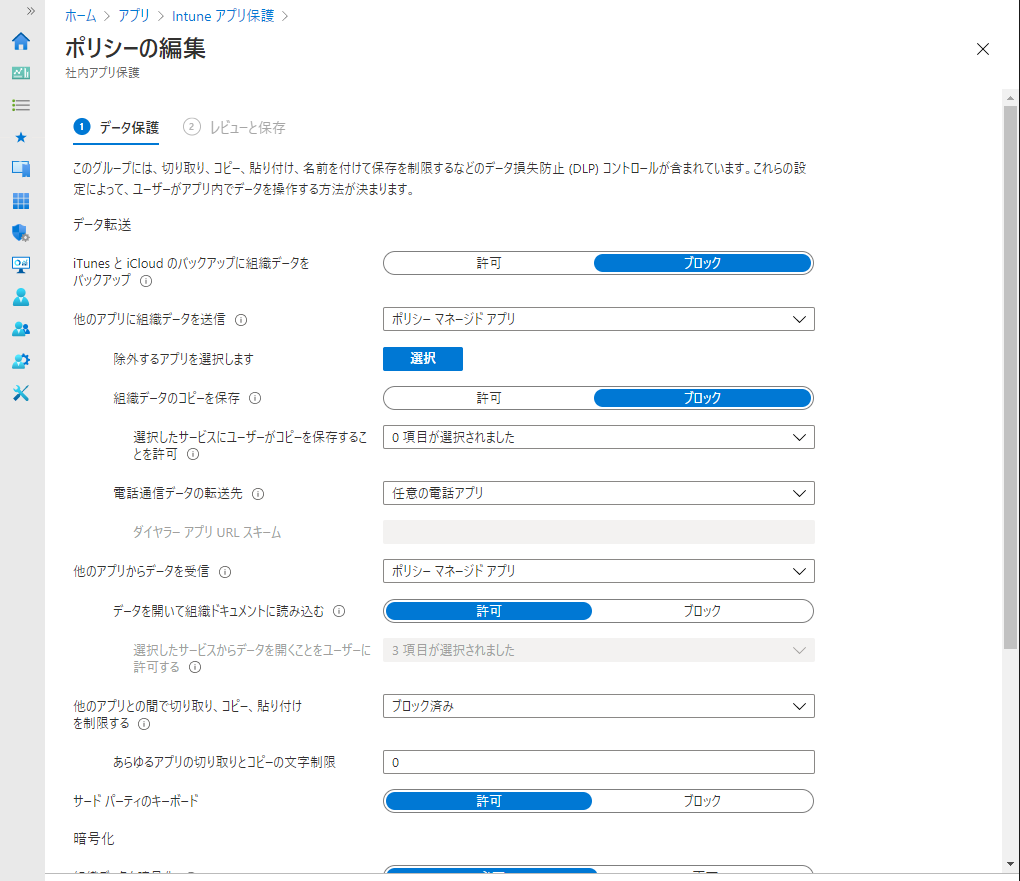Open Tenant administration gear-person icon
This screenshot has height=881, width=1020.
21,361
